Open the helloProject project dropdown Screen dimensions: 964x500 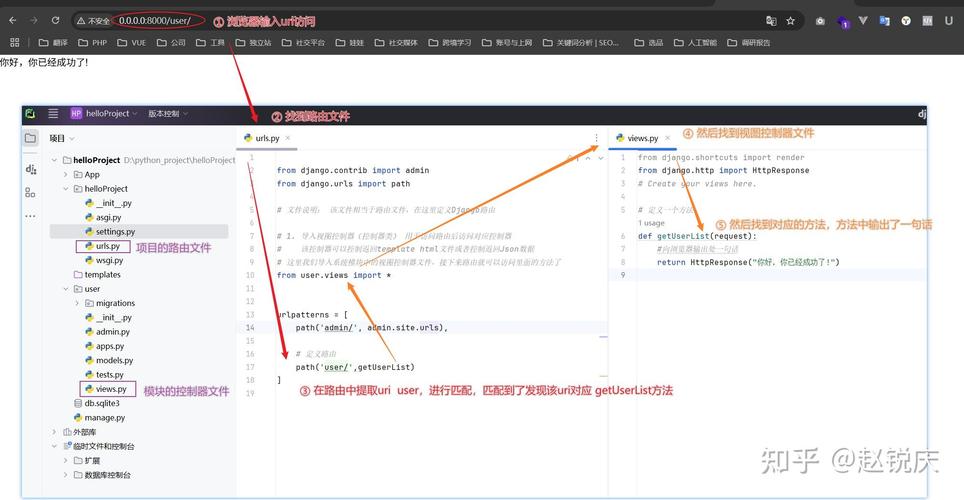103,114
